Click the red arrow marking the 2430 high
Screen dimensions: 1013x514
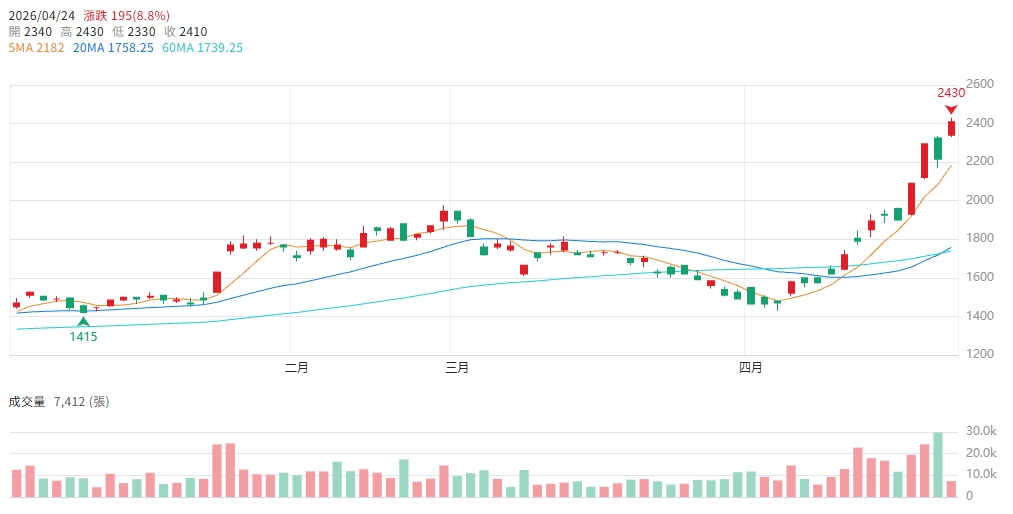(951, 109)
